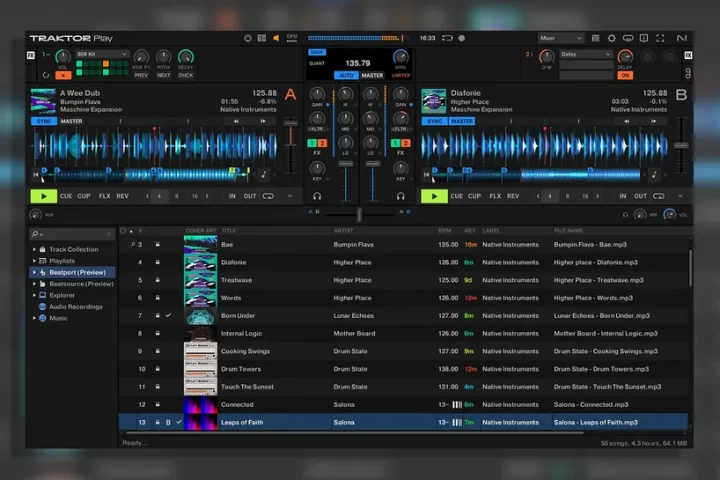Viewport: 720px width, 480px height.
Task: Click the Diafonie cover art on Deck B
Action: 433,101
